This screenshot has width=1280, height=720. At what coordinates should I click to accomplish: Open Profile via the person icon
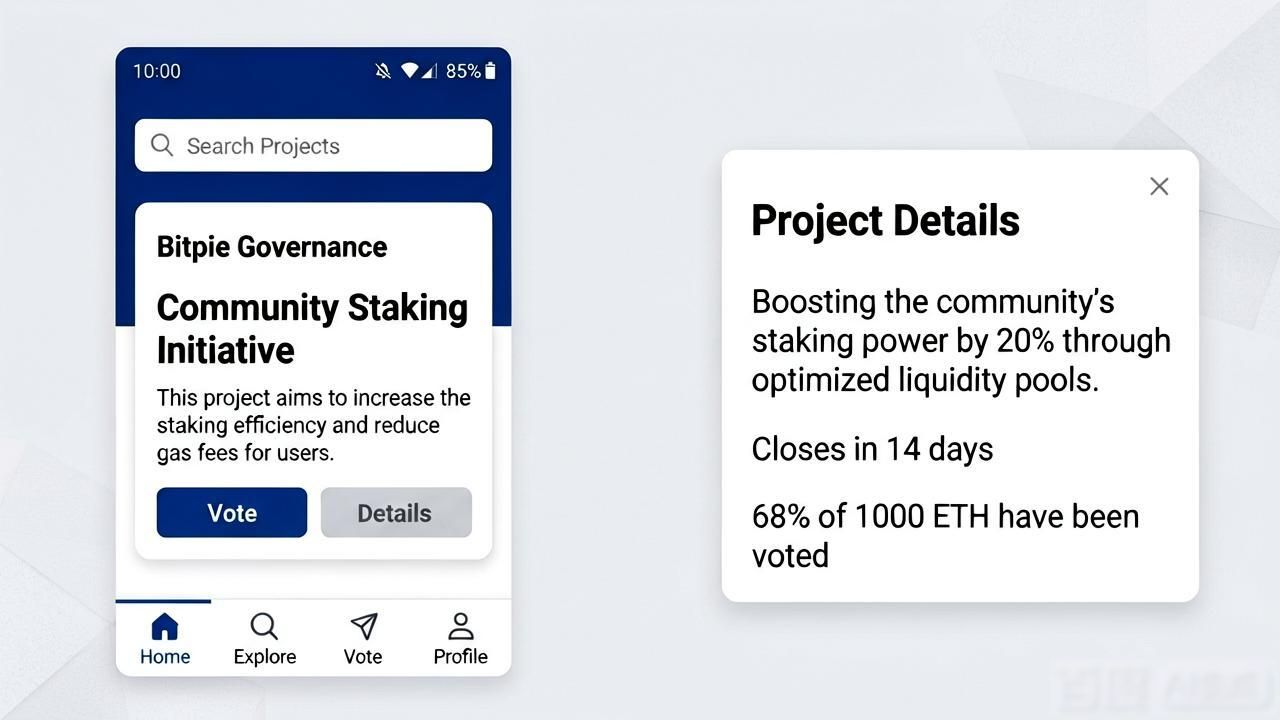pos(461,626)
